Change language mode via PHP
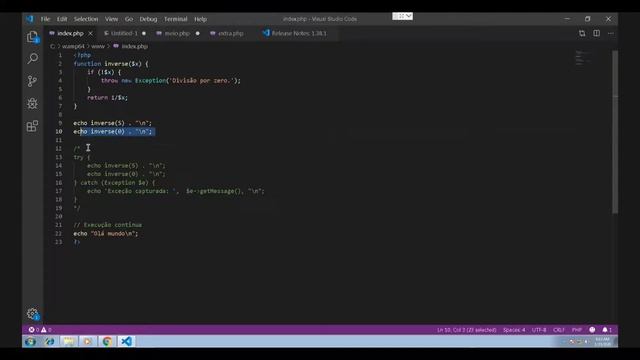Screen dimensions: 640x360 577,330
